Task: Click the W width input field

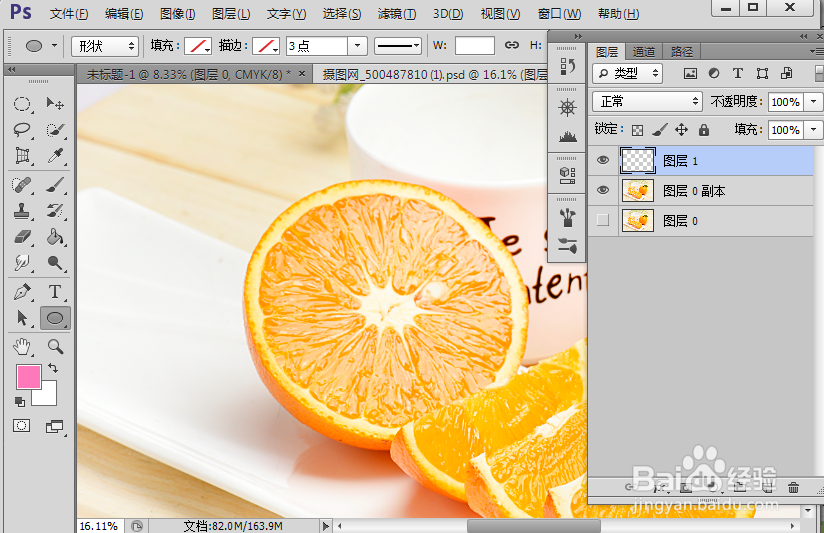Action: point(475,46)
